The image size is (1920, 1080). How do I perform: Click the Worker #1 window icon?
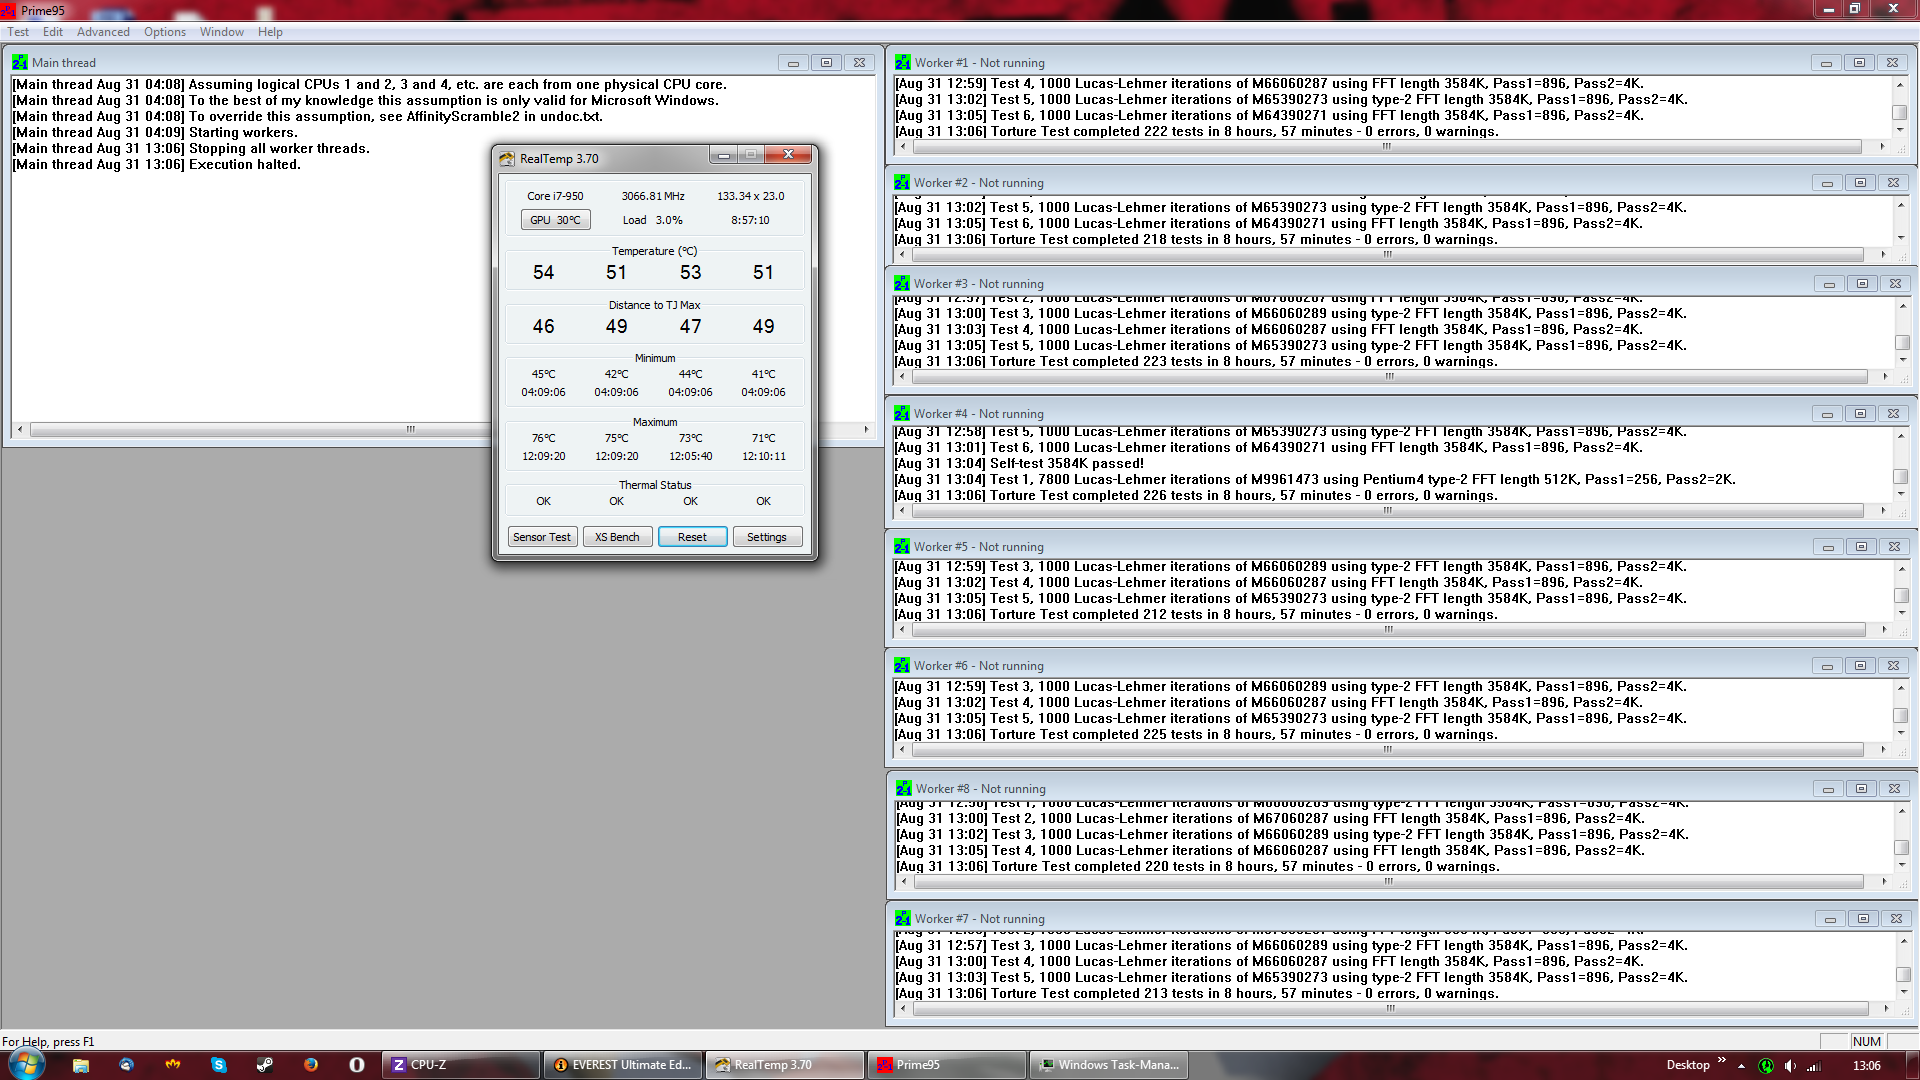903,62
